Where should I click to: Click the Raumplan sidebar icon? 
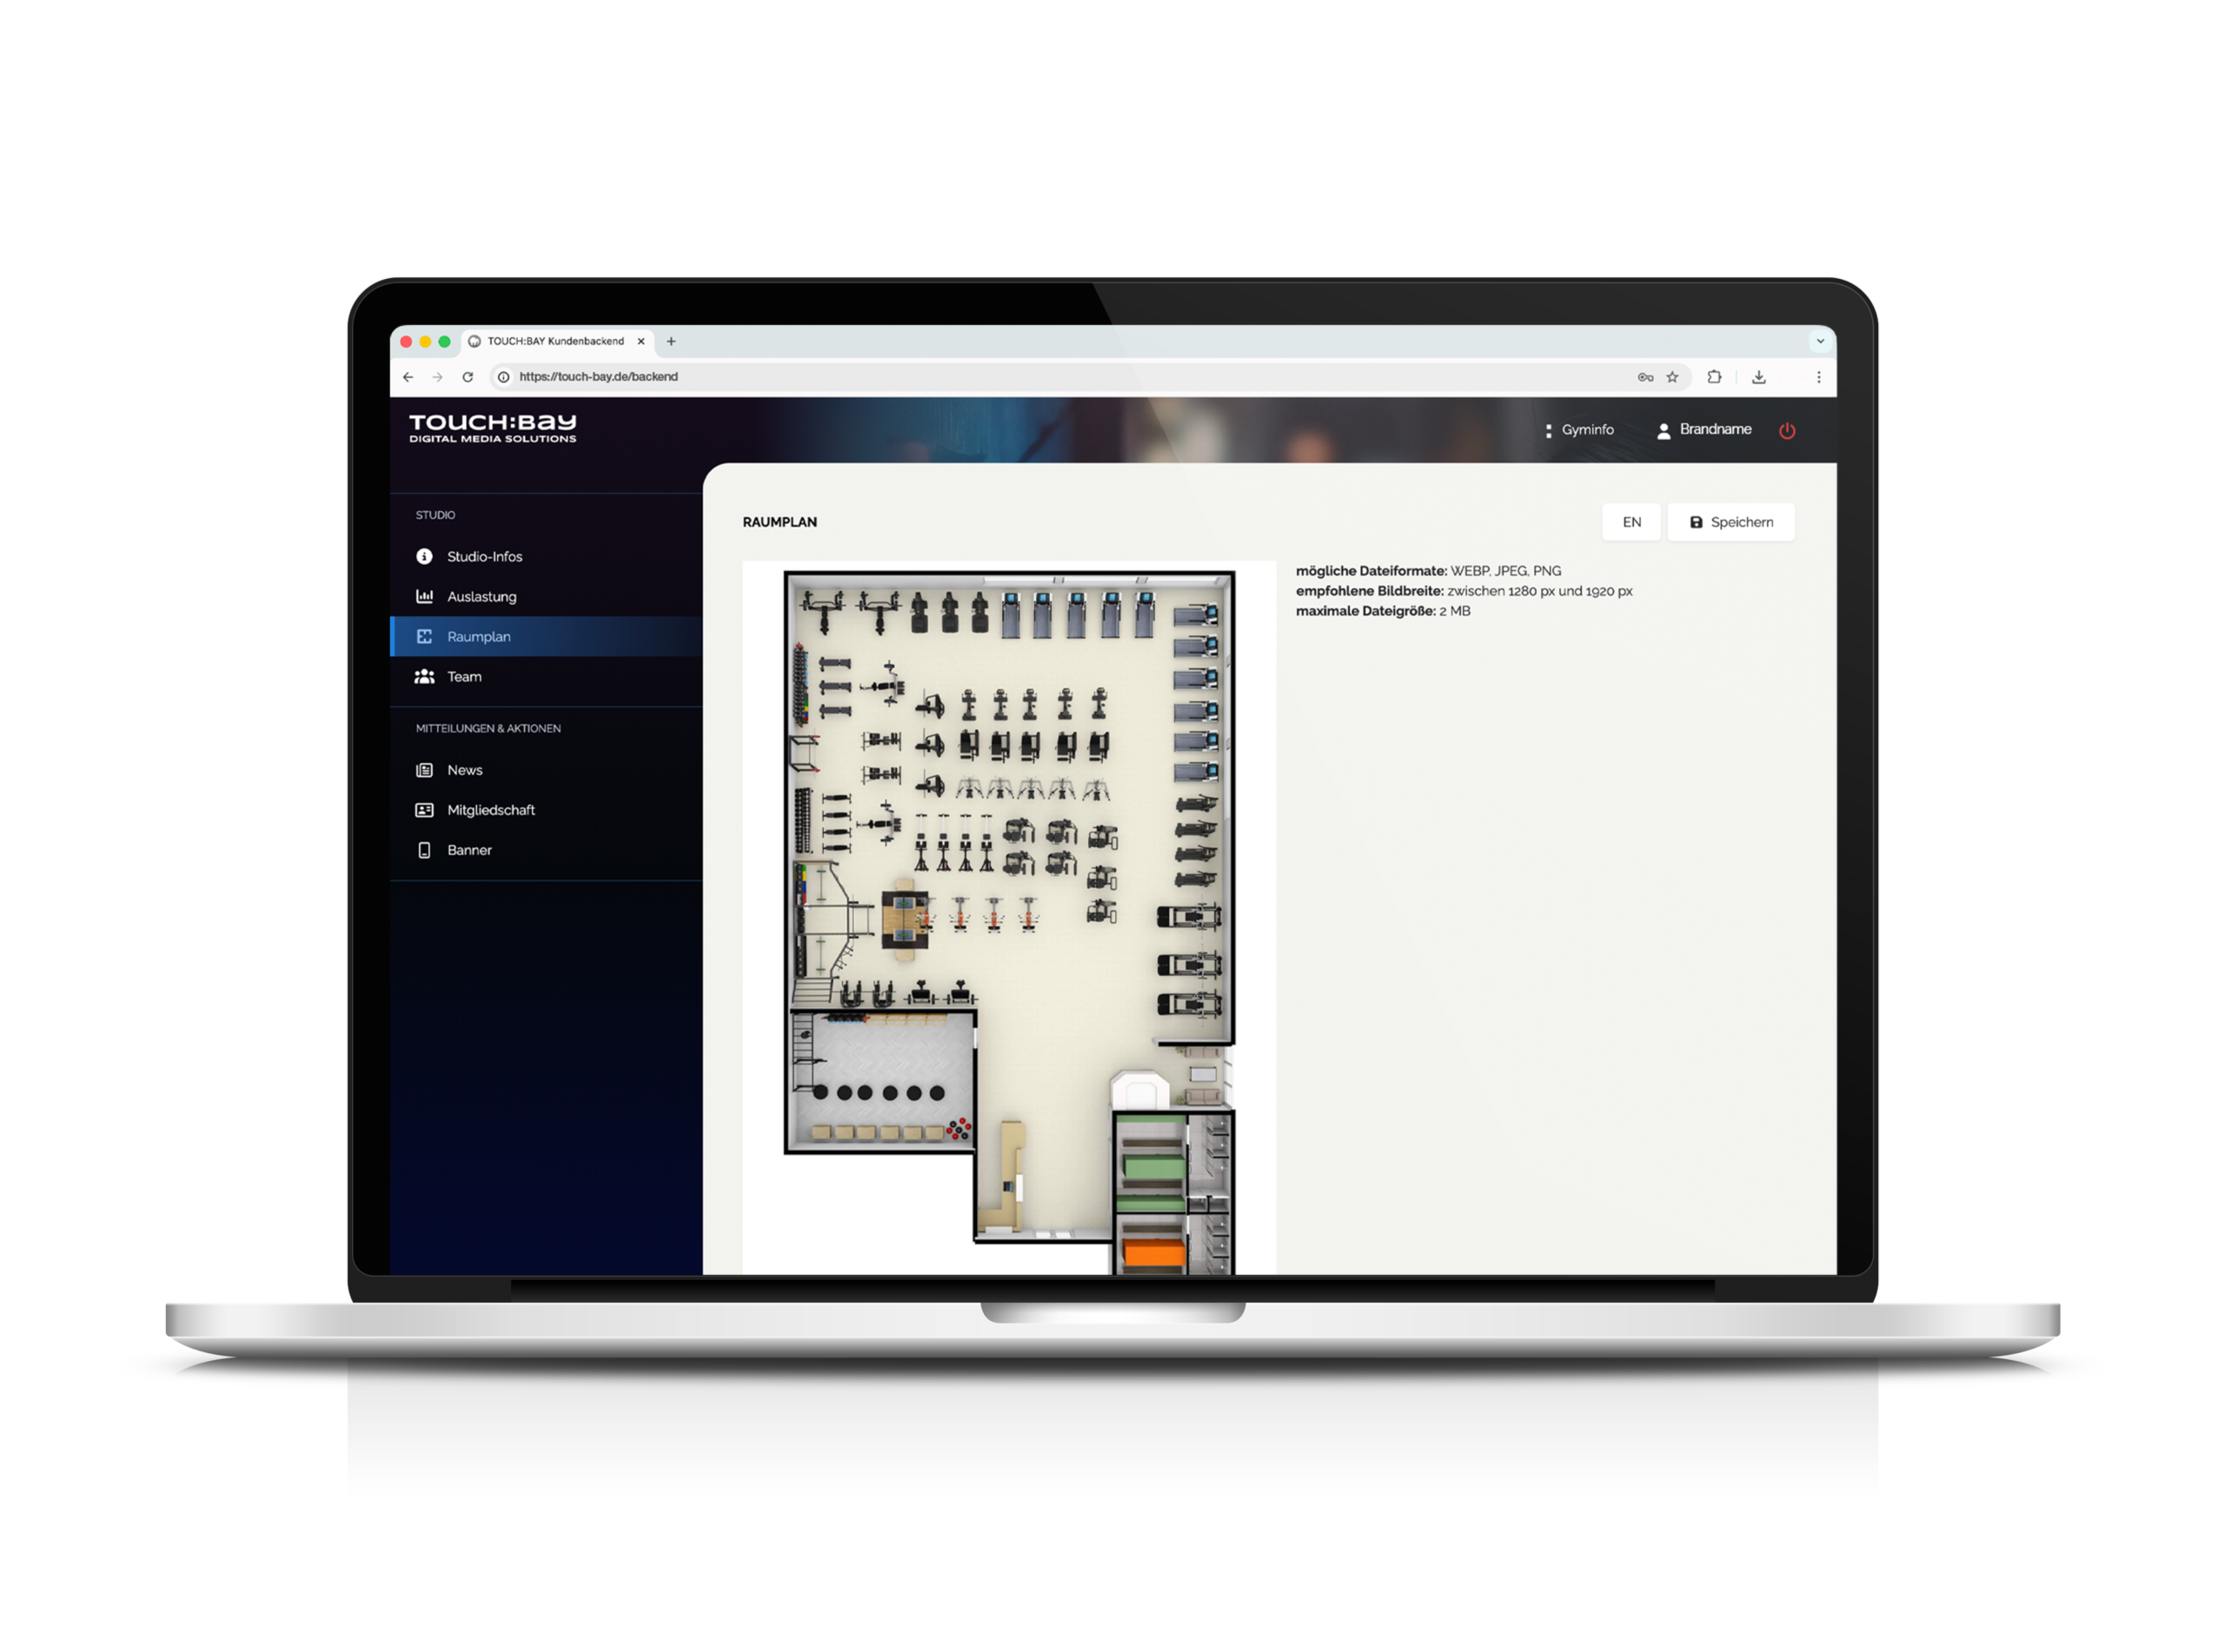[424, 636]
